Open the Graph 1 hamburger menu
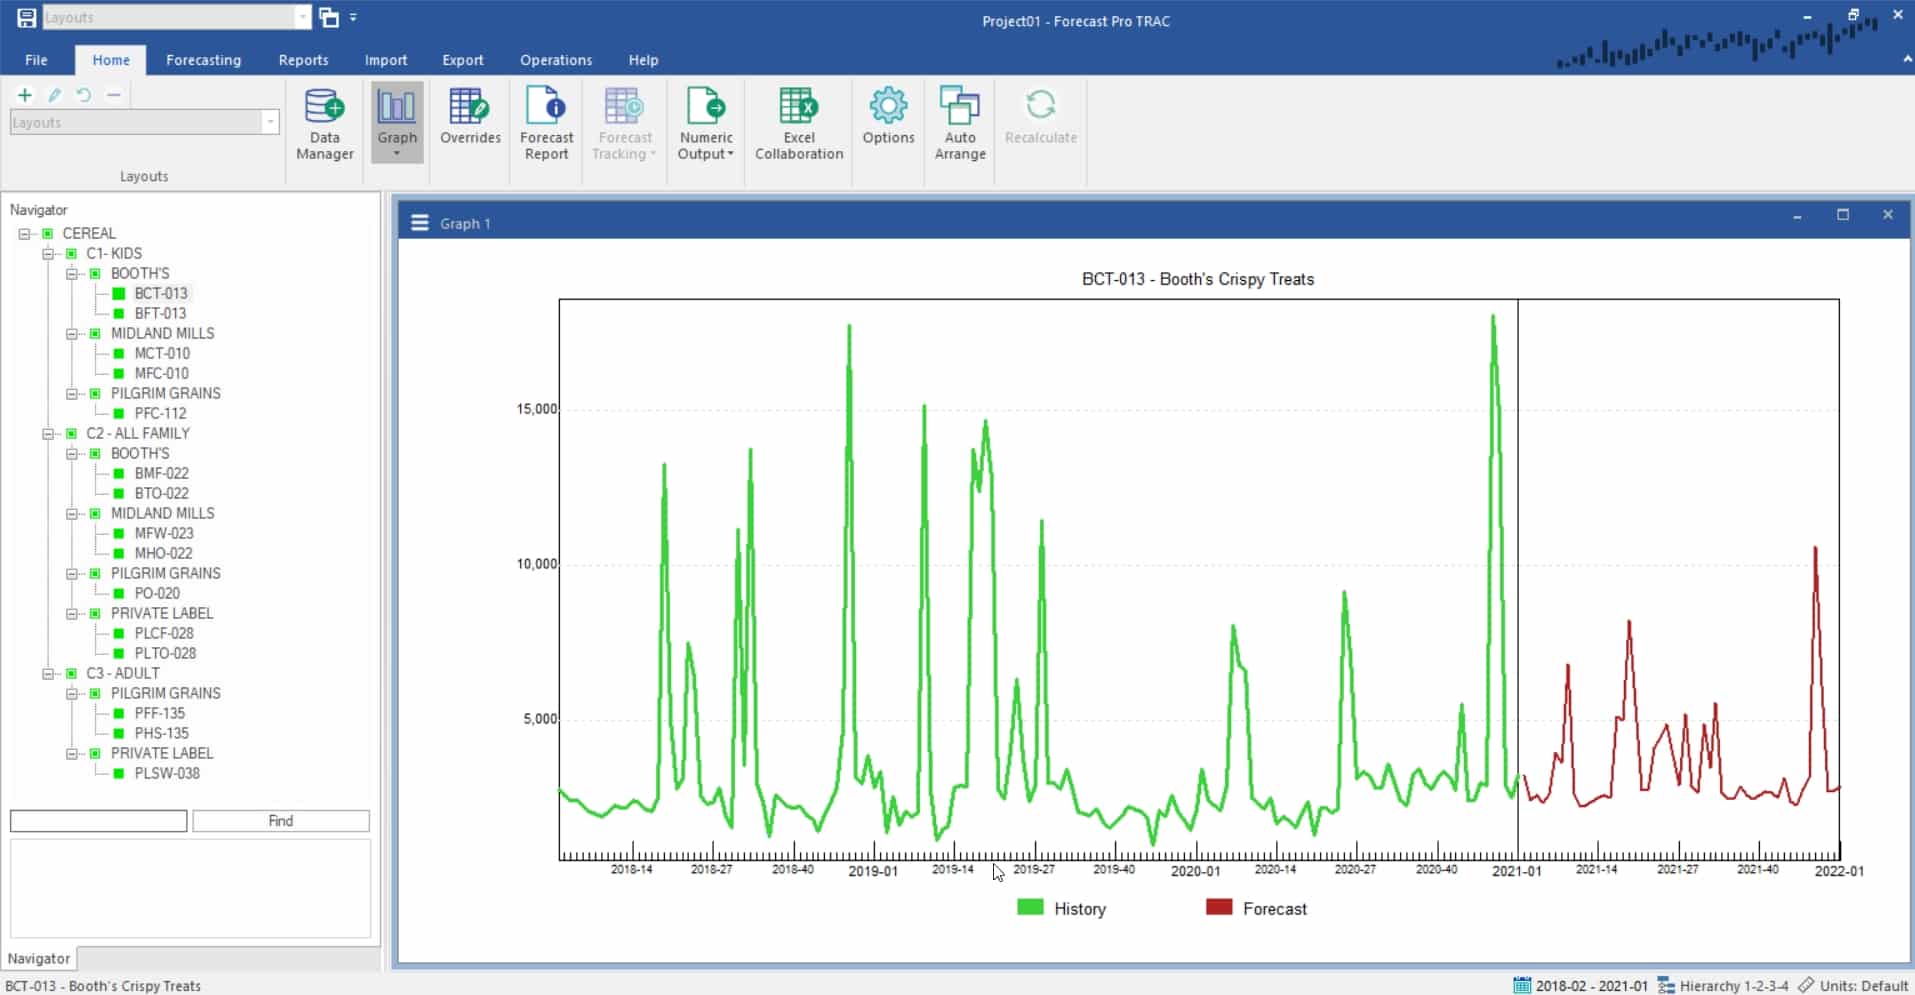Image resolution: width=1915 pixels, height=995 pixels. (420, 223)
